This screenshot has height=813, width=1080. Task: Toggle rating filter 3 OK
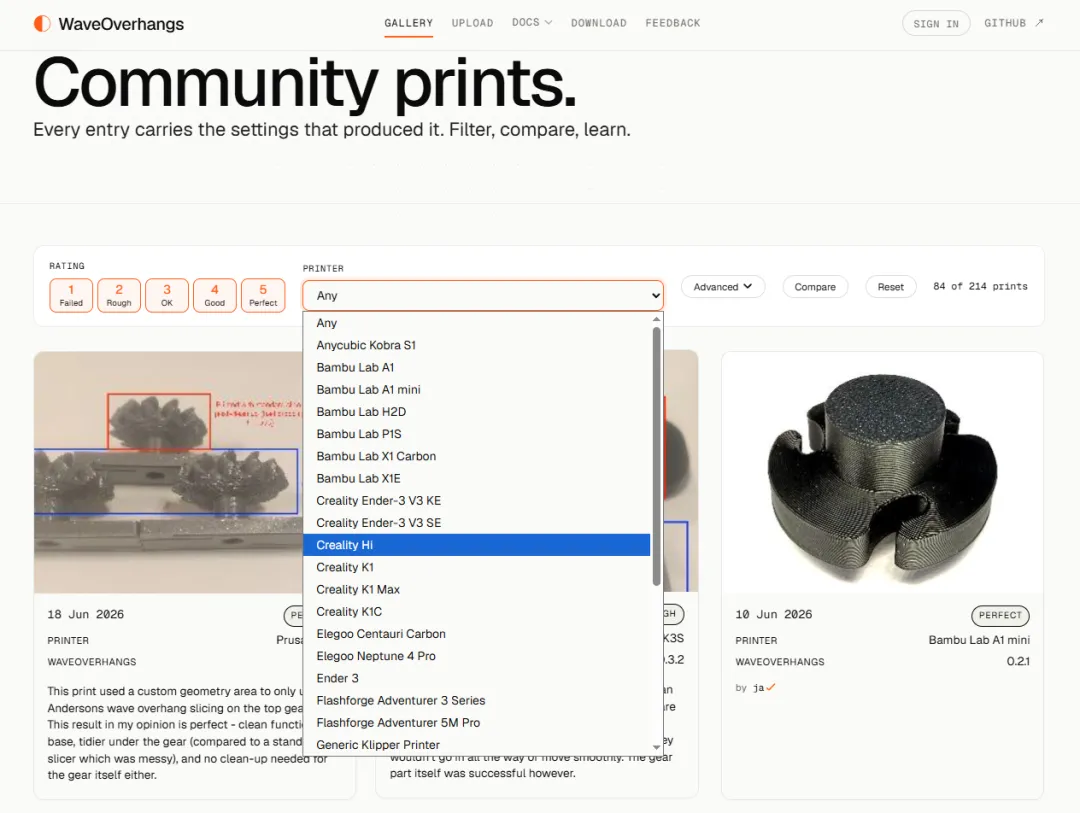[167, 295]
